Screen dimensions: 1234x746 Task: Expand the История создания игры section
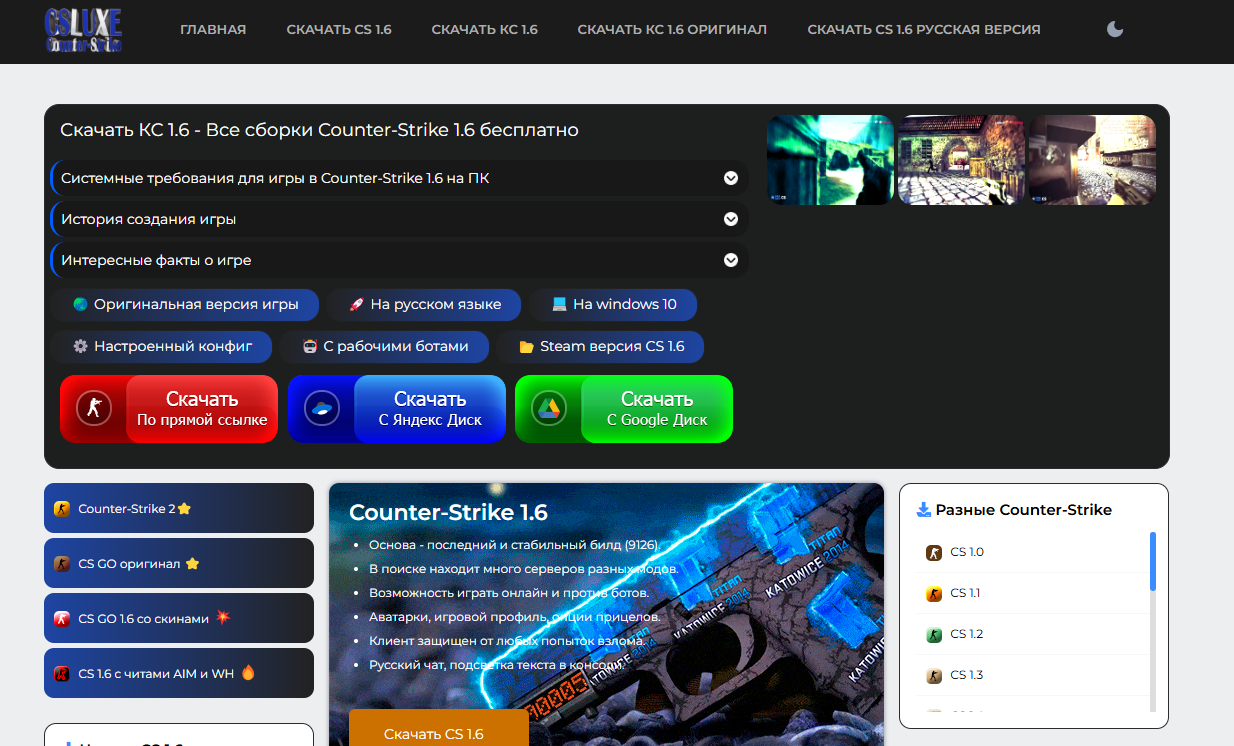coord(731,219)
